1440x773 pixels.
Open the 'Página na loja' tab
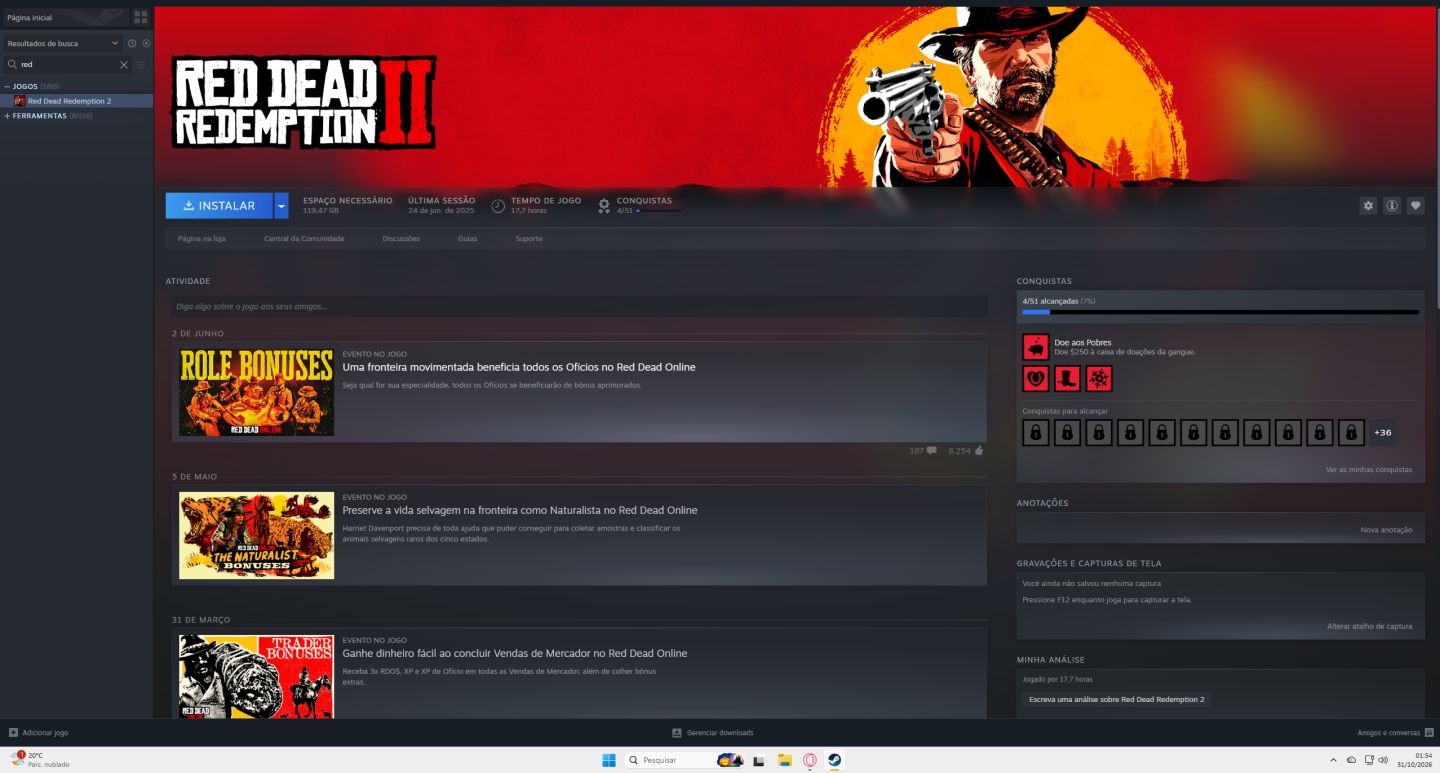tap(202, 239)
